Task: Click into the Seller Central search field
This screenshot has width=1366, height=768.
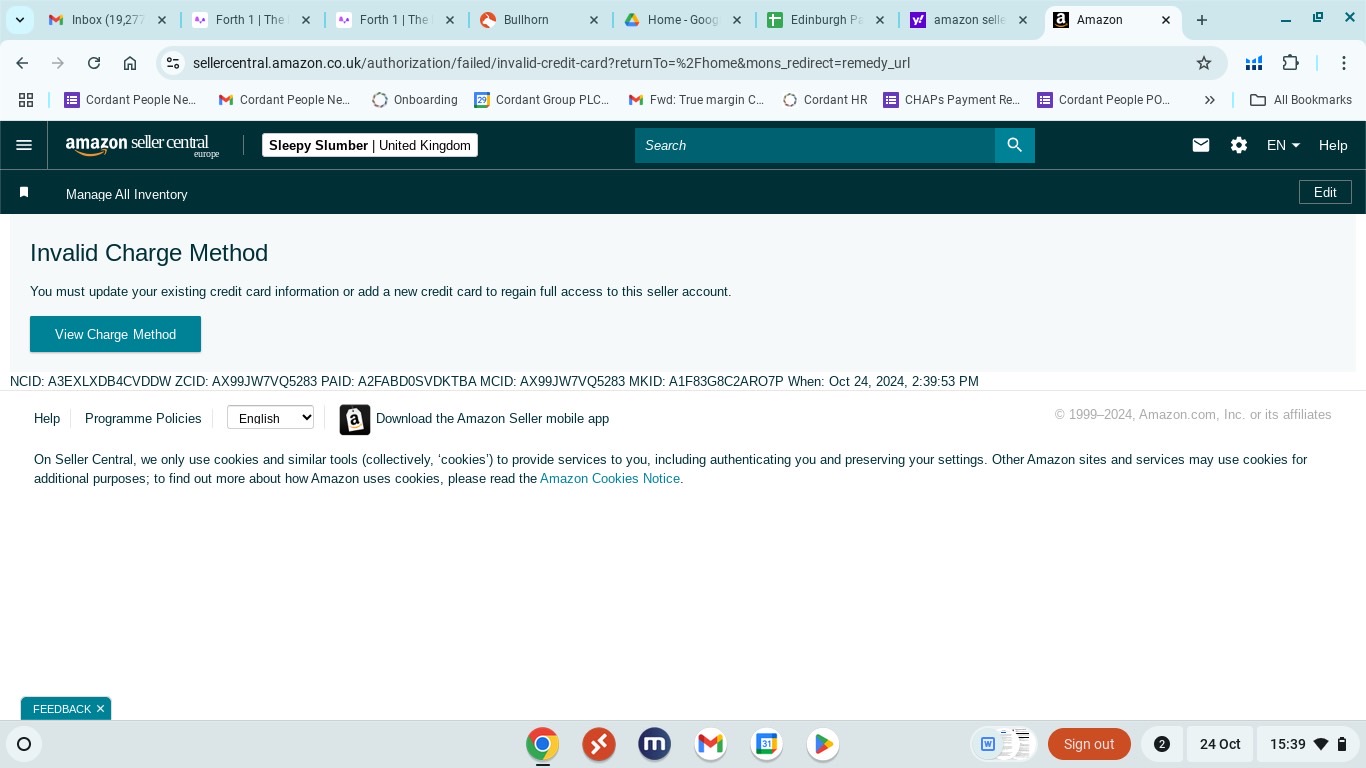Action: [815, 145]
